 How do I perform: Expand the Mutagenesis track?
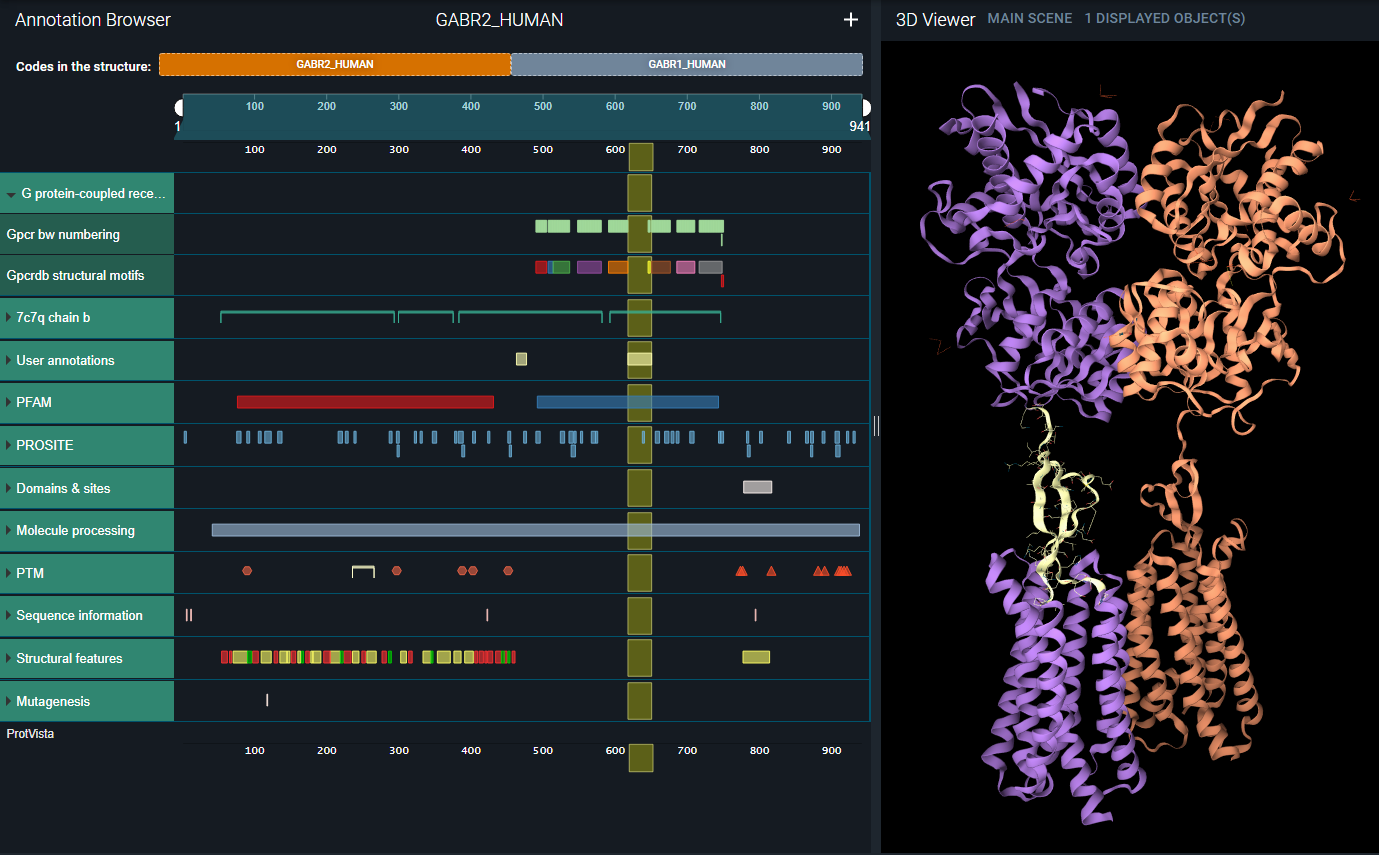tap(10, 701)
